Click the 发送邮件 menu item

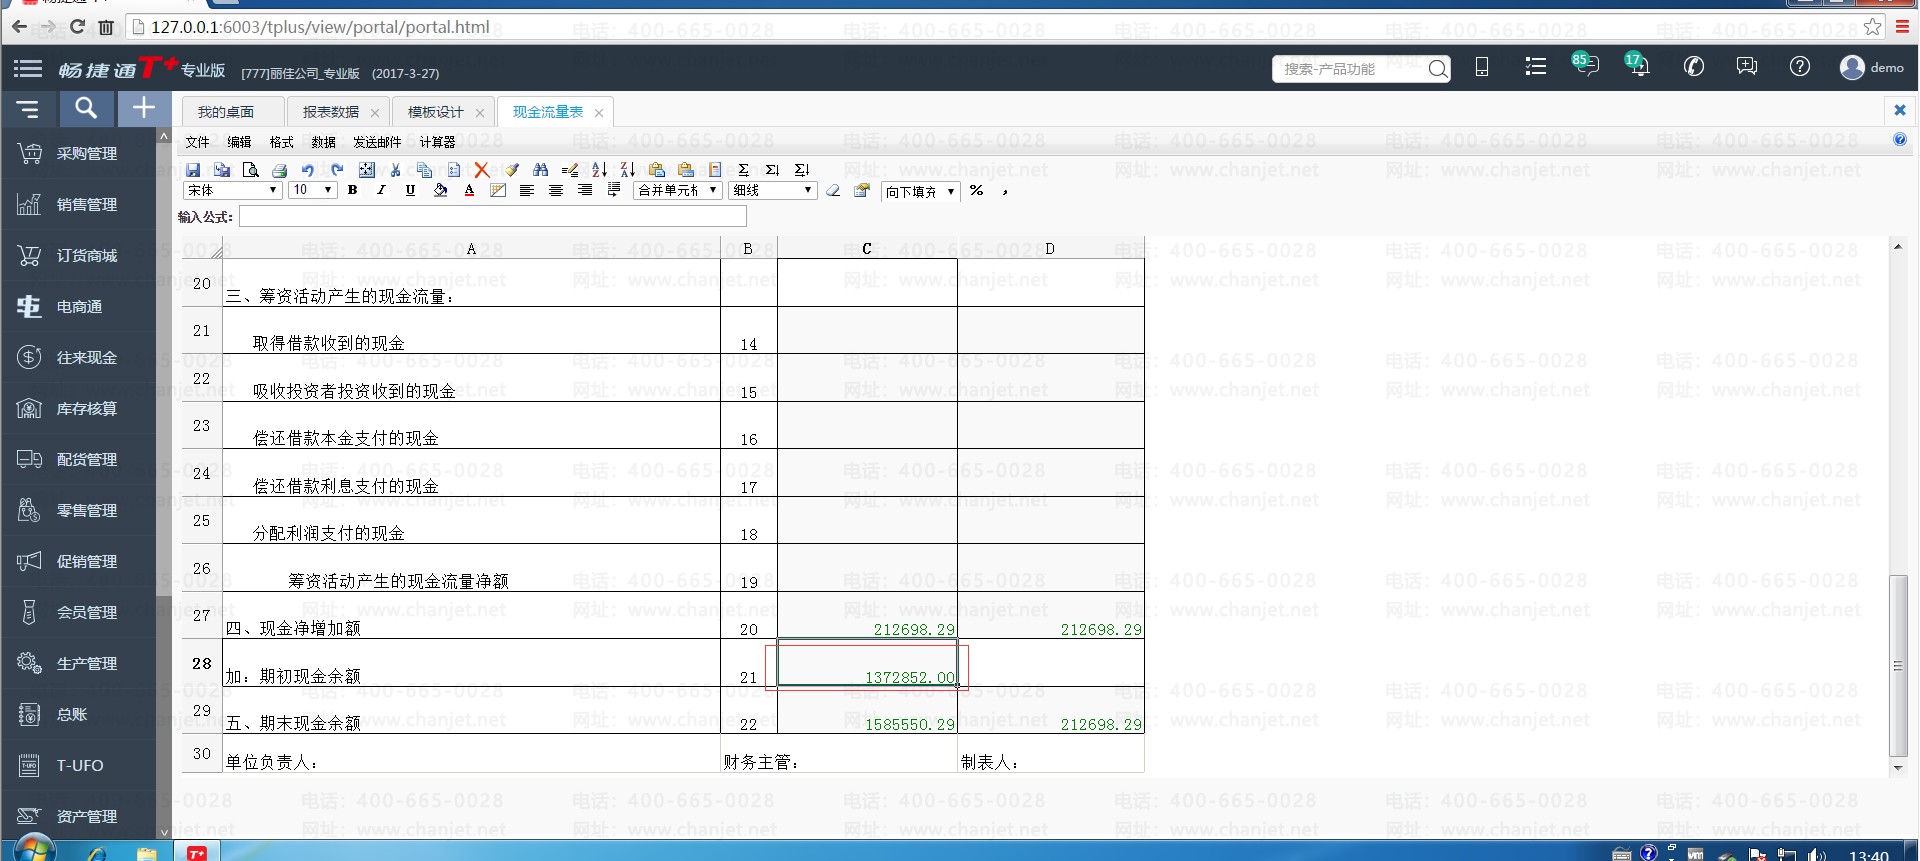coord(377,142)
